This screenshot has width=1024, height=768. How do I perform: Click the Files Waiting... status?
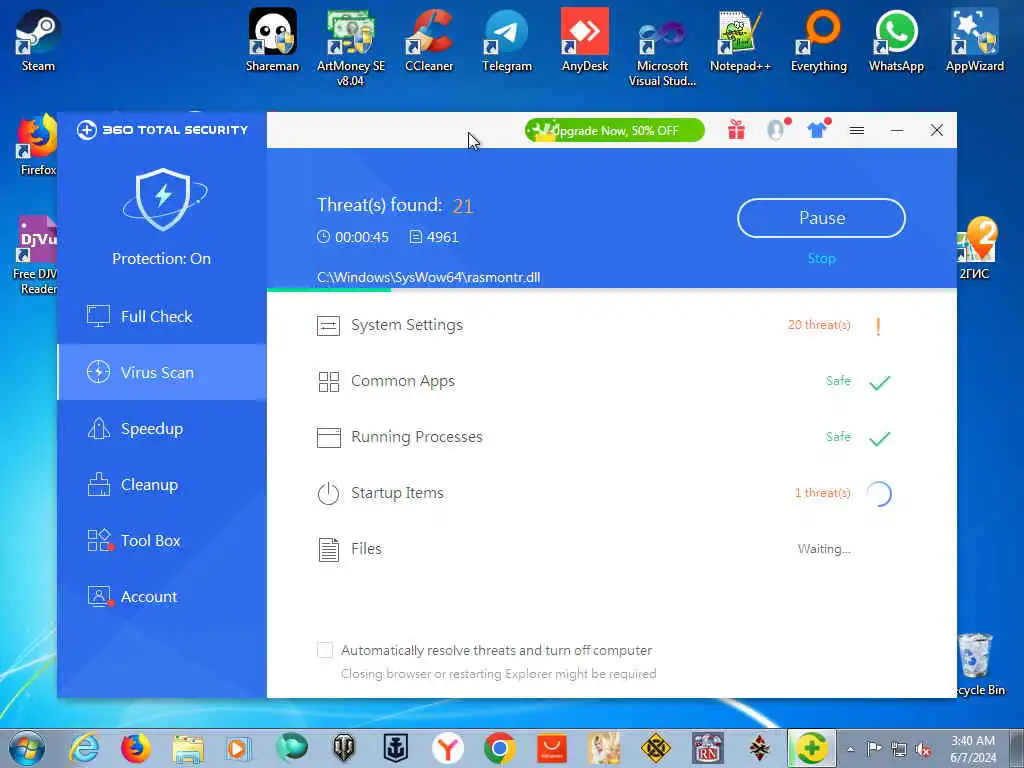click(824, 549)
